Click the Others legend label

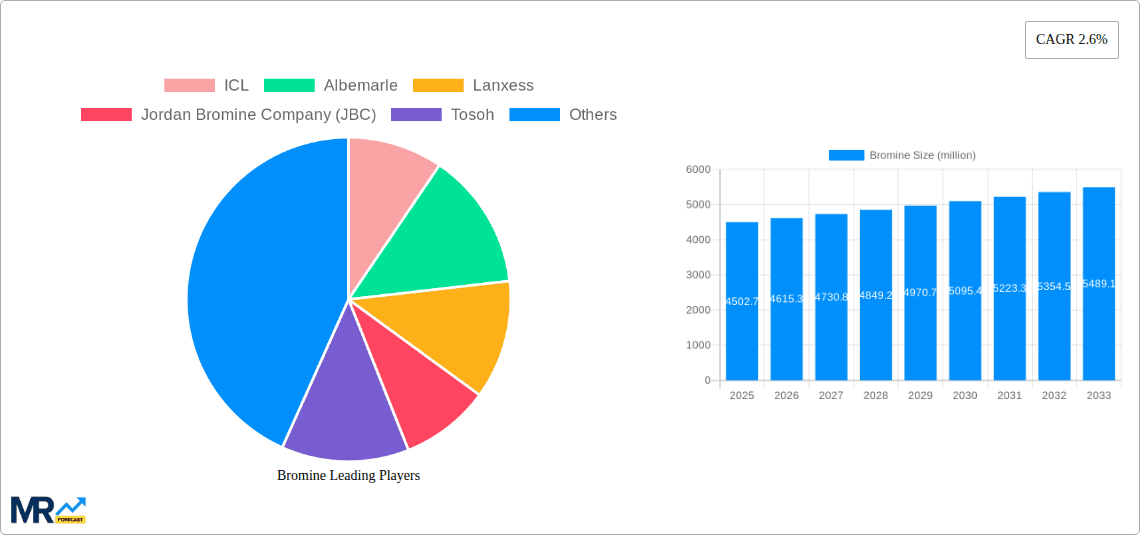[593, 114]
